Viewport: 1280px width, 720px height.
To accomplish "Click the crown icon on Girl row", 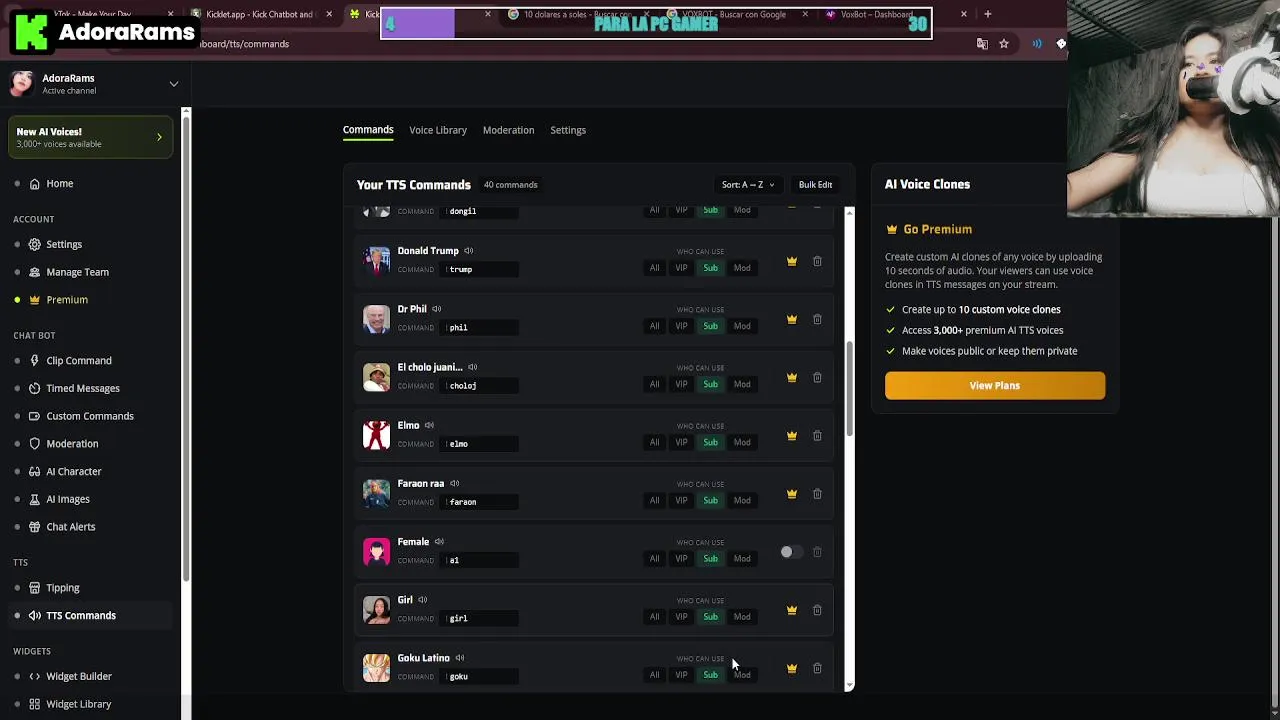I will click(791, 610).
